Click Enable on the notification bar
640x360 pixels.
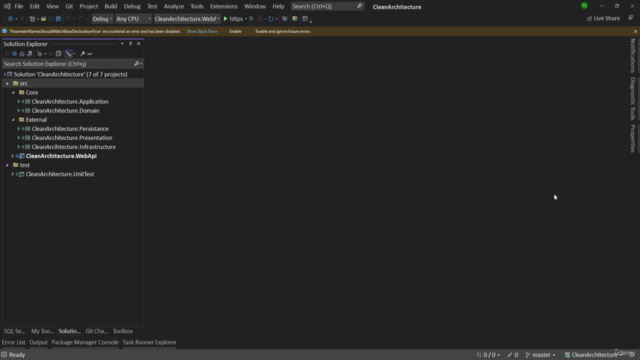pyautogui.click(x=235, y=31)
